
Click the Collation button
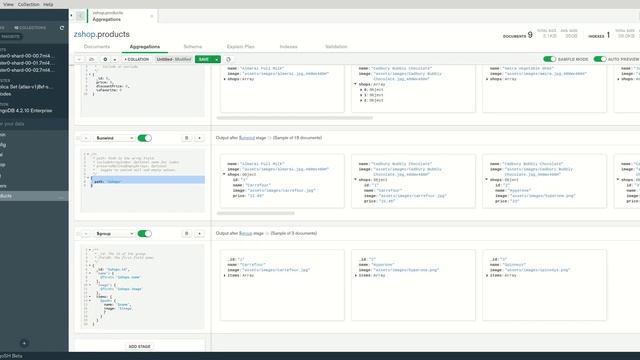click(137, 59)
